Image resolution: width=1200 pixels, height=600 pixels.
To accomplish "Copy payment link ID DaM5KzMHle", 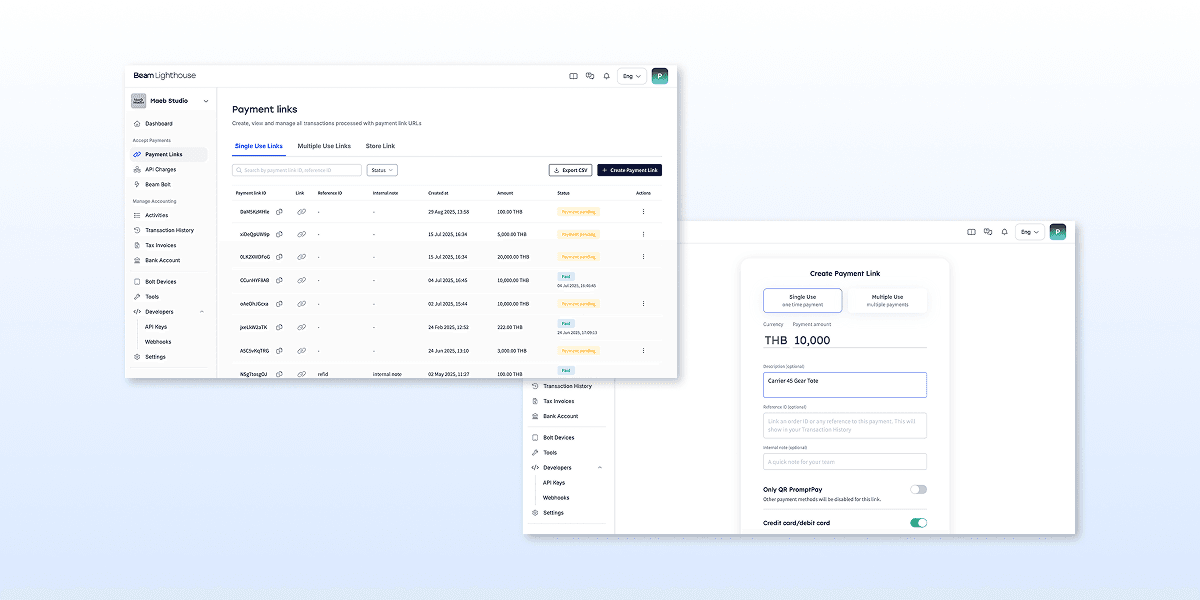I will pyautogui.click(x=279, y=211).
